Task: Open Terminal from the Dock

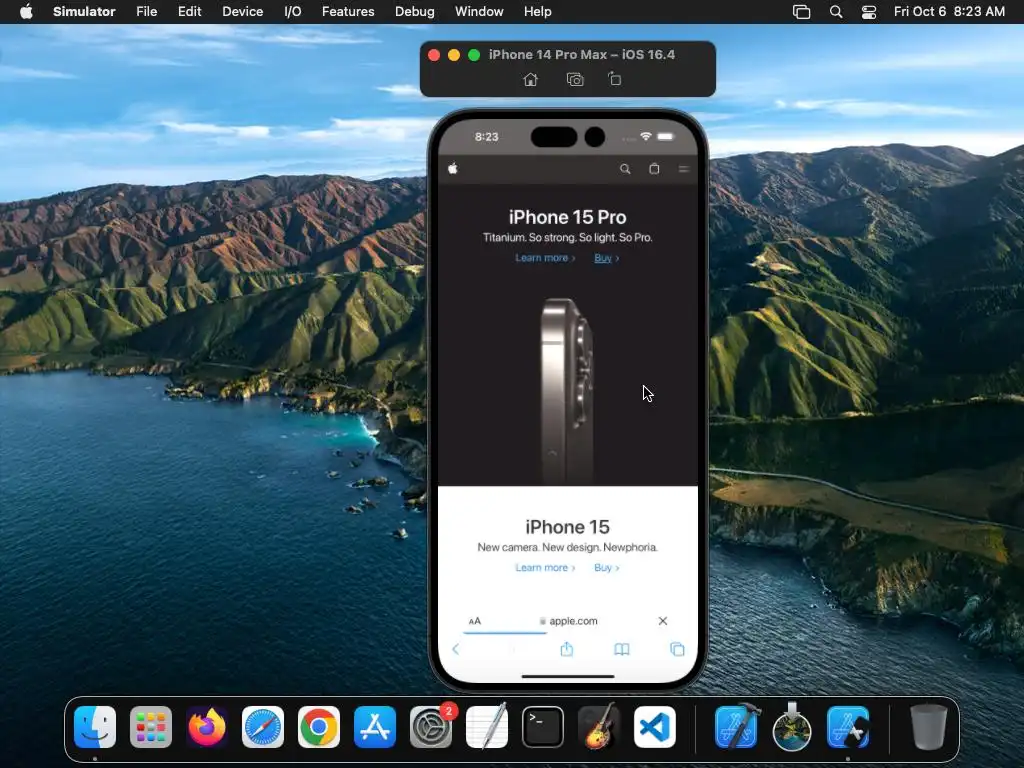Action: point(543,727)
